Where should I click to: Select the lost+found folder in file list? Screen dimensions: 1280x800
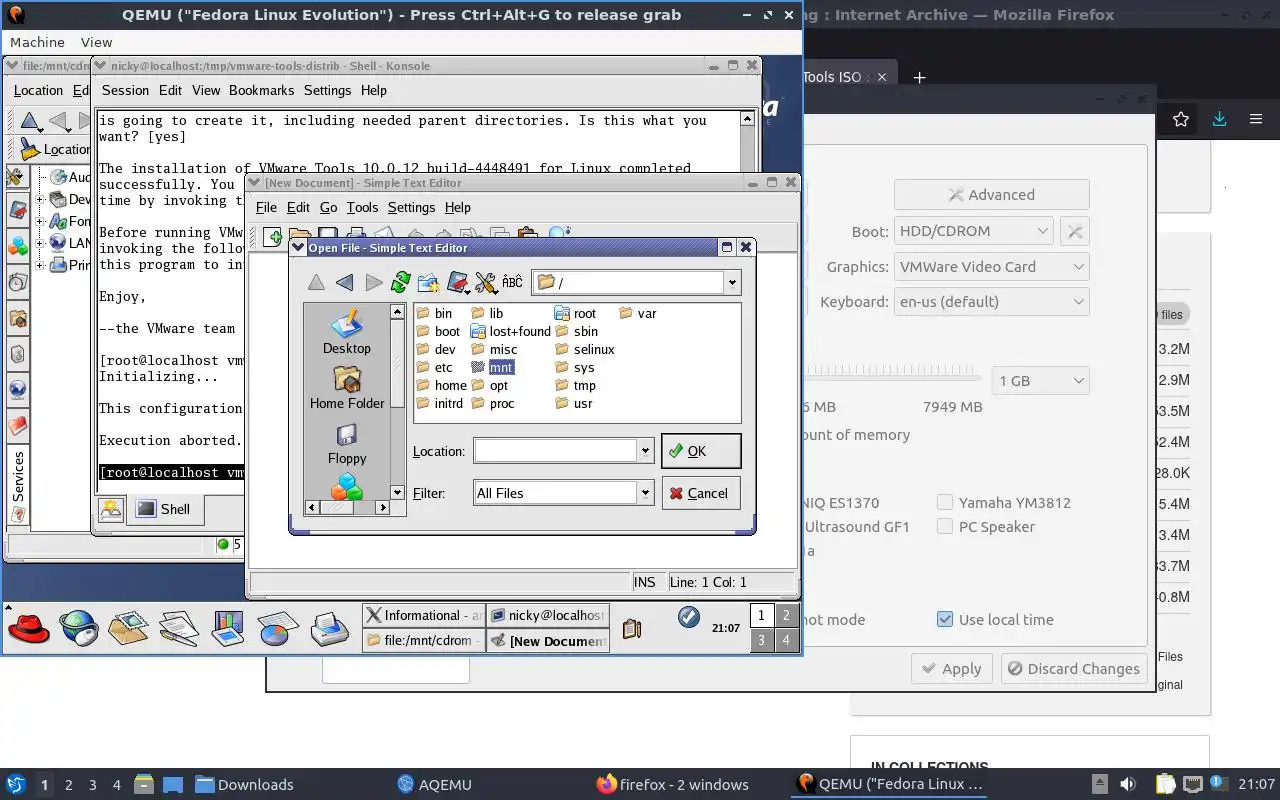pyautogui.click(x=510, y=331)
